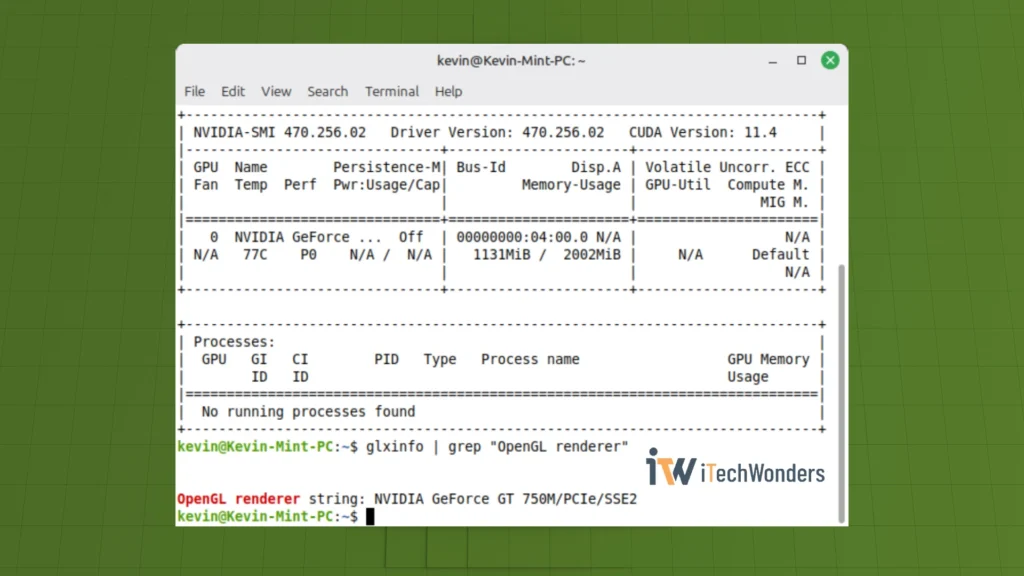This screenshot has width=1024, height=576.
Task: Open the File menu
Action: pos(194,91)
